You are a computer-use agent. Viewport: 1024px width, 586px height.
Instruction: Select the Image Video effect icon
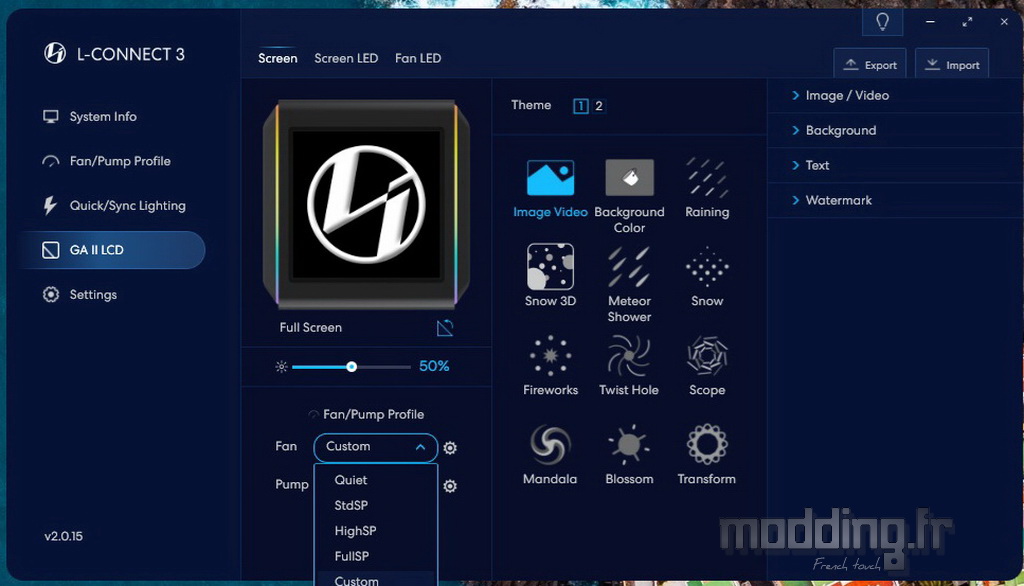pyautogui.click(x=551, y=178)
